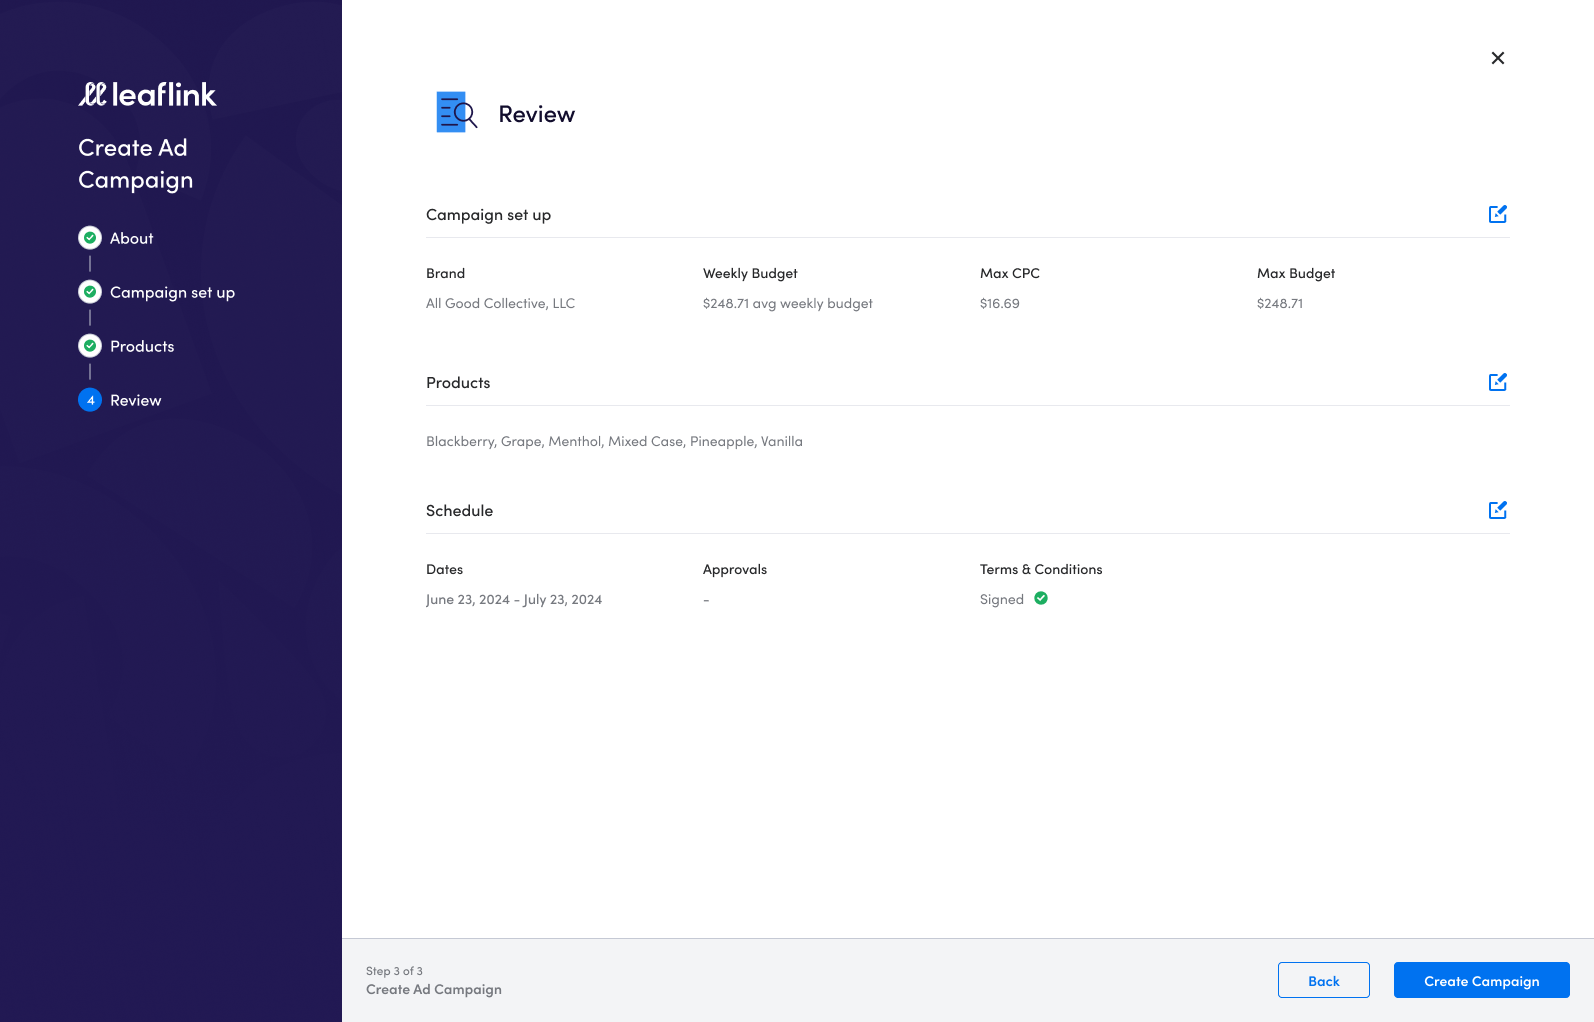Screen dimensions: 1594x1022
Task: Close the Create Ad Campaign dialog
Action: pyautogui.click(x=1497, y=58)
